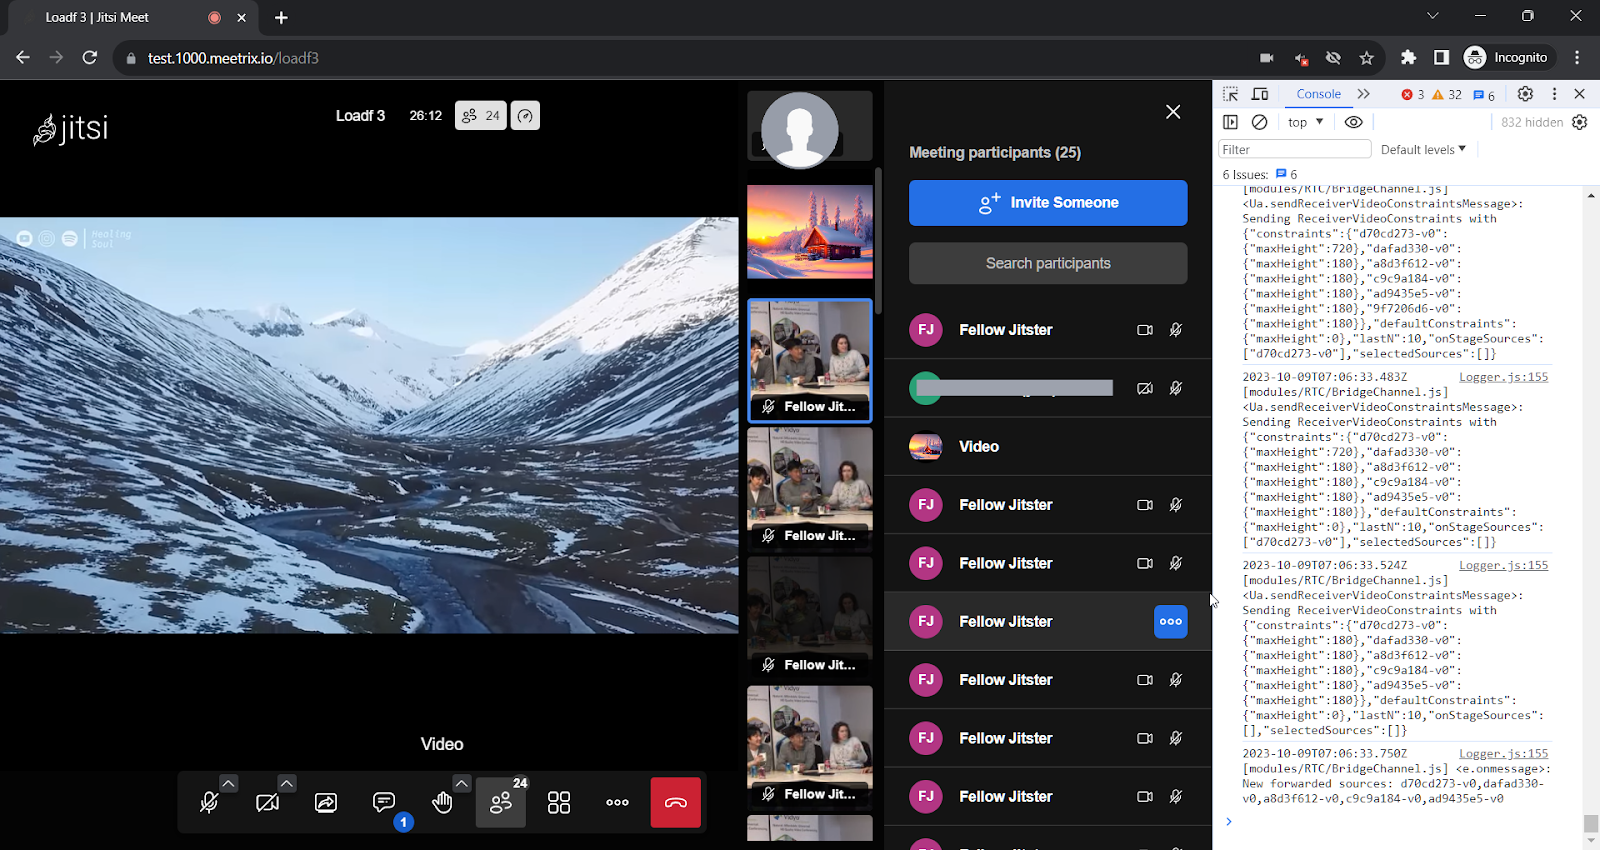
Task: Select the snowy cabin video thumbnail
Action: (810, 232)
